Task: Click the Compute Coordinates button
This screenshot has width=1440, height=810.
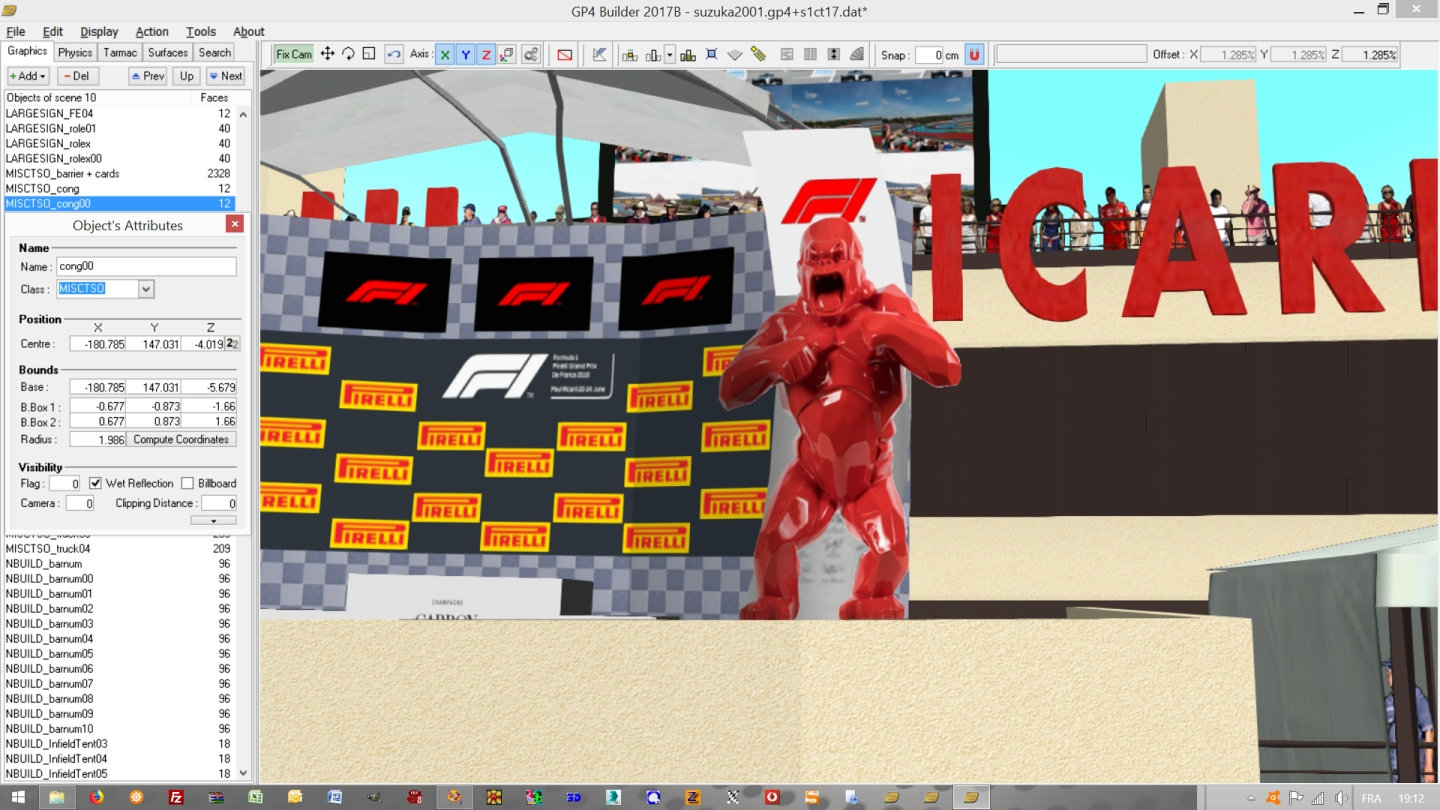Action: tap(181, 439)
